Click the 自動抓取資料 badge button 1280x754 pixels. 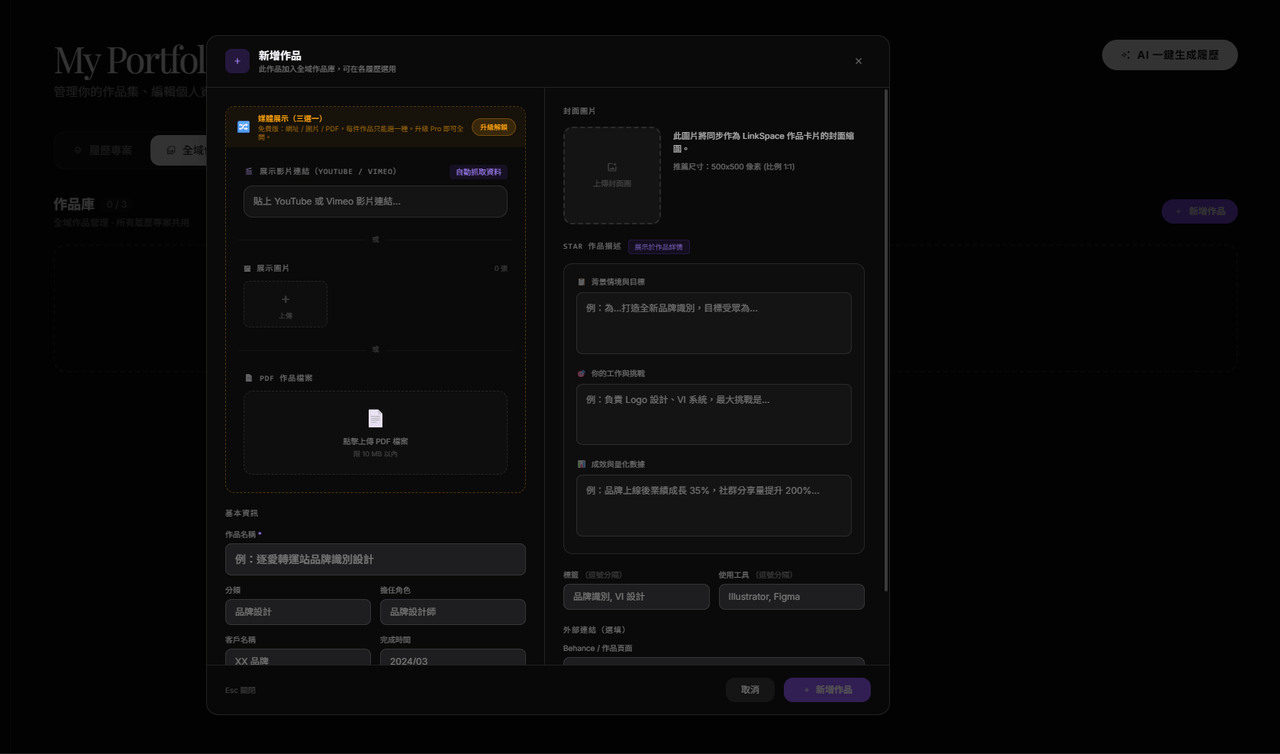[x=478, y=172]
